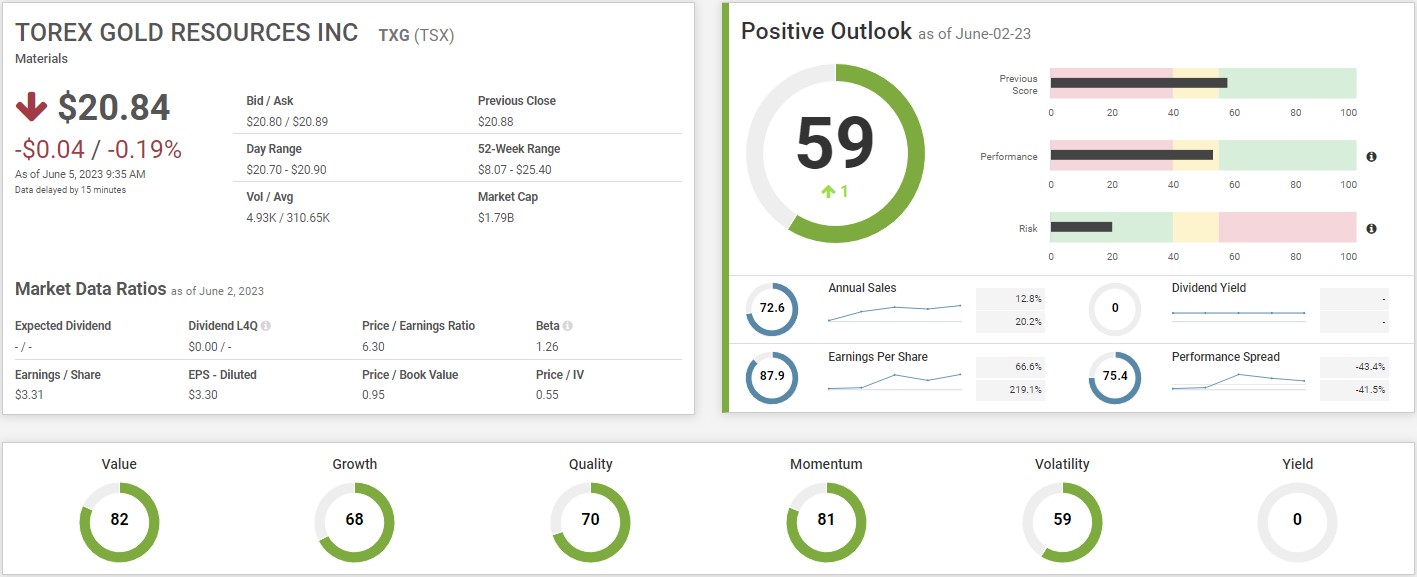The width and height of the screenshot is (1417, 577).
Task: Click the Annual Sales sparkline chart
Action: point(895,313)
